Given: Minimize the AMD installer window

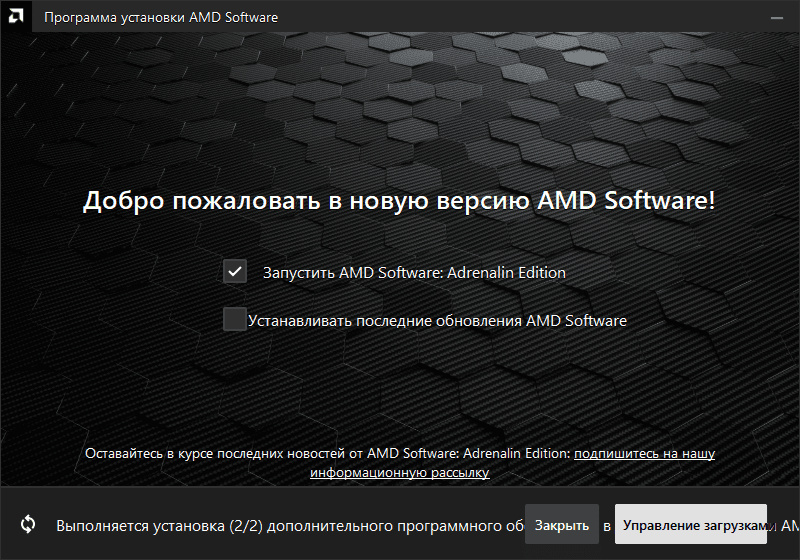Looking at the screenshot, I should 776,17.
